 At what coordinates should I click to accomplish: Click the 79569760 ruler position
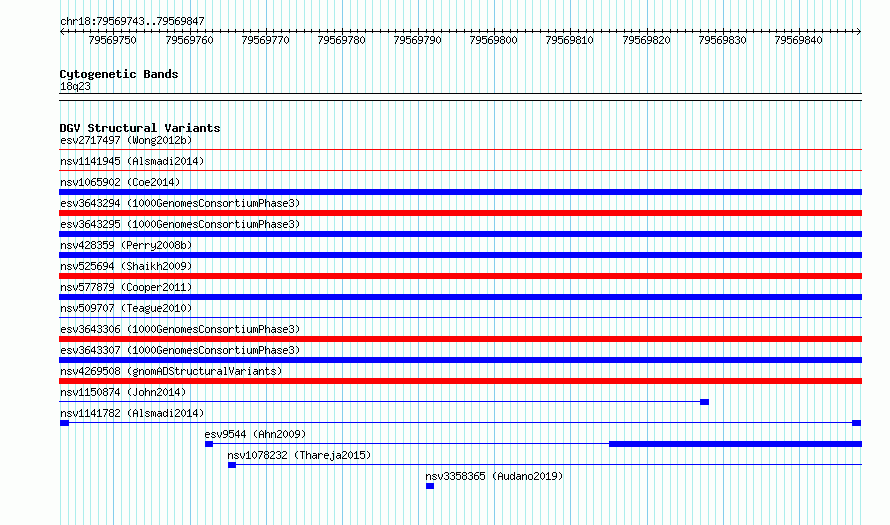189,40
